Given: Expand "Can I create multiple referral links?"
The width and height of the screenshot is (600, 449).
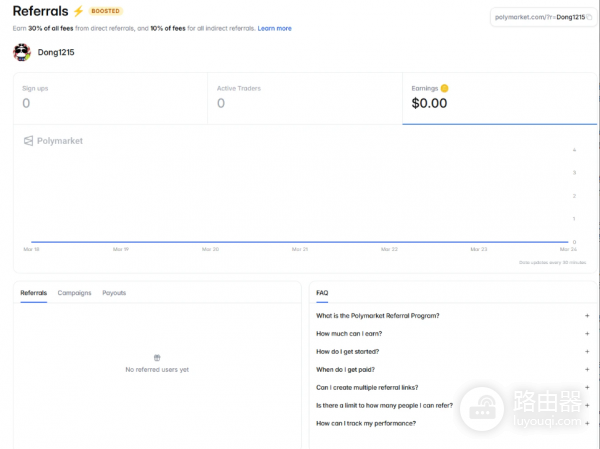Looking at the screenshot, I should pyautogui.click(x=586, y=388).
